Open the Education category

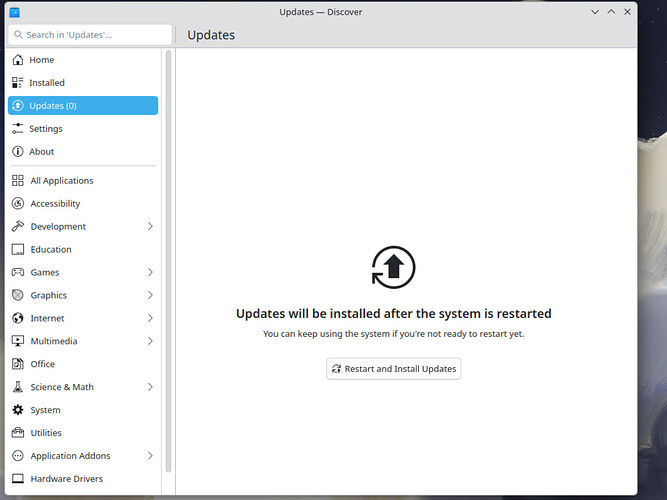point(83,249)
